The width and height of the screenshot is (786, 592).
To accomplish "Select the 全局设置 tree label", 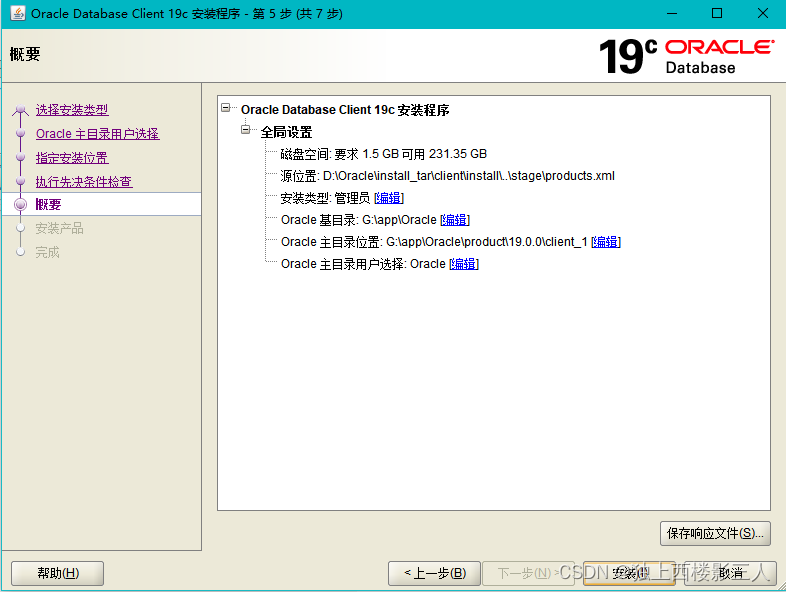I will click(x=287, y=132).
